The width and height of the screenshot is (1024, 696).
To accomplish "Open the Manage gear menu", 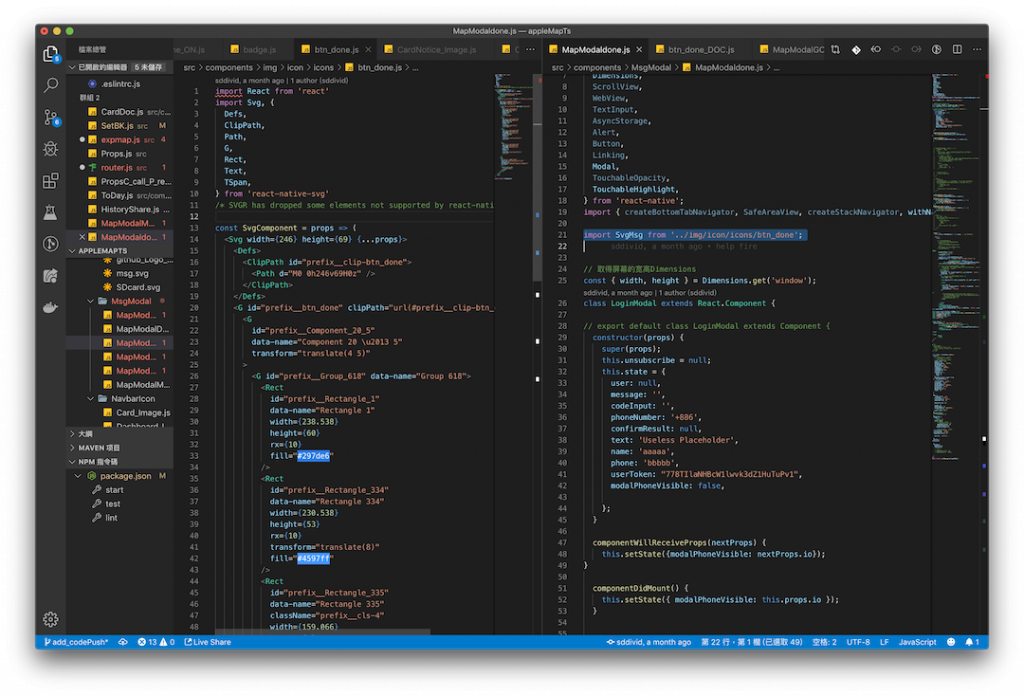I will [x=50, y=619].
